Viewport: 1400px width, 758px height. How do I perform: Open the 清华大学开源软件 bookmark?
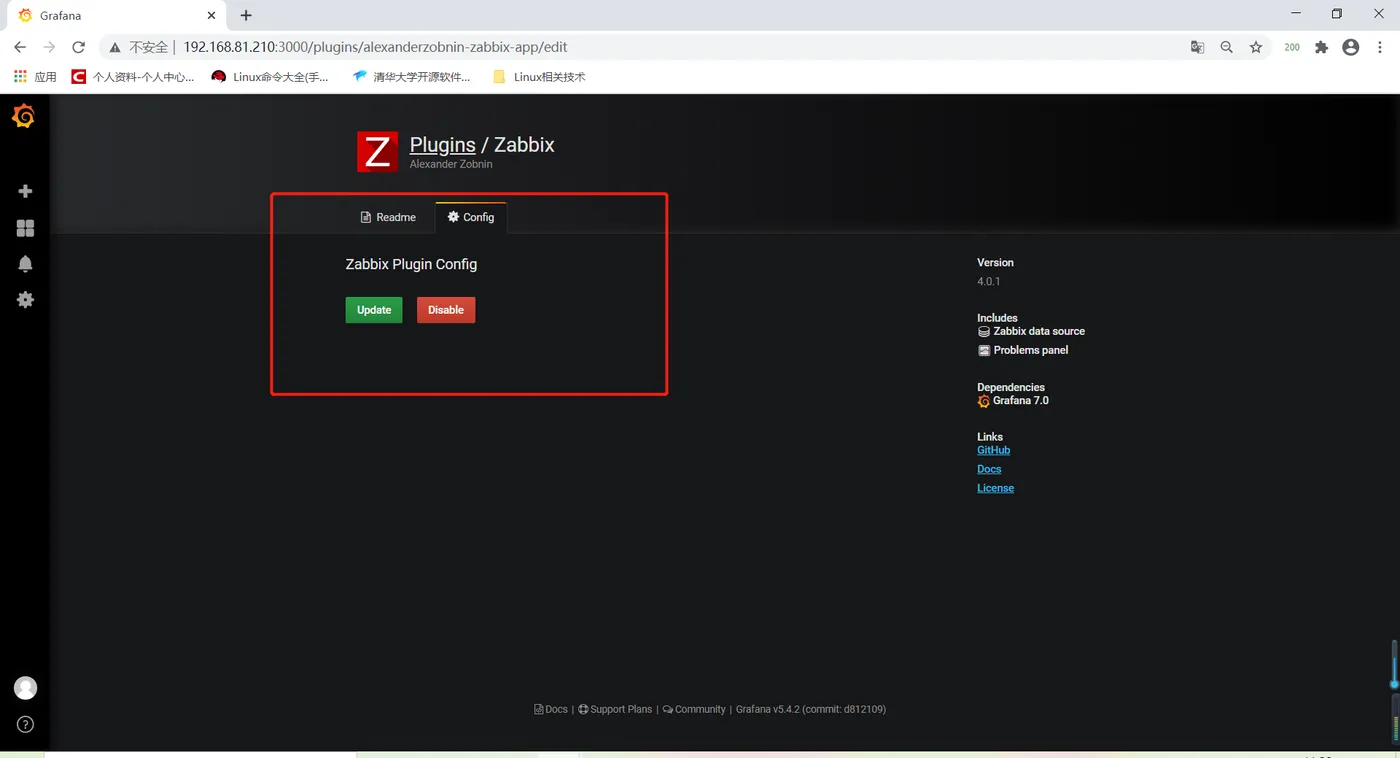pyautogui.click(x=411, y=76)
